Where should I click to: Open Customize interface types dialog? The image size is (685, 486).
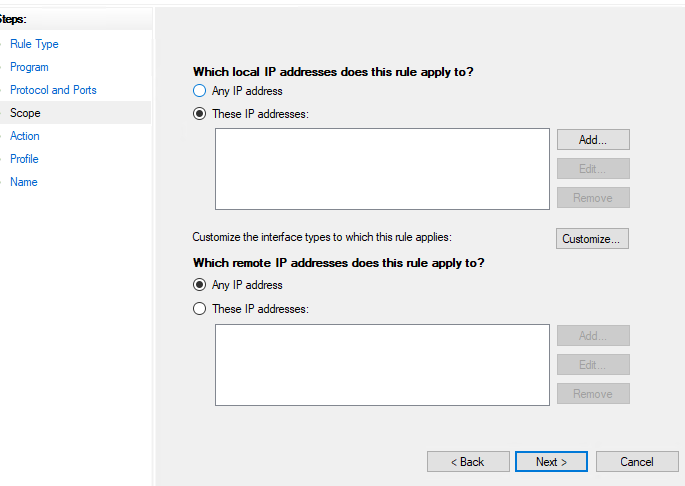592,239
